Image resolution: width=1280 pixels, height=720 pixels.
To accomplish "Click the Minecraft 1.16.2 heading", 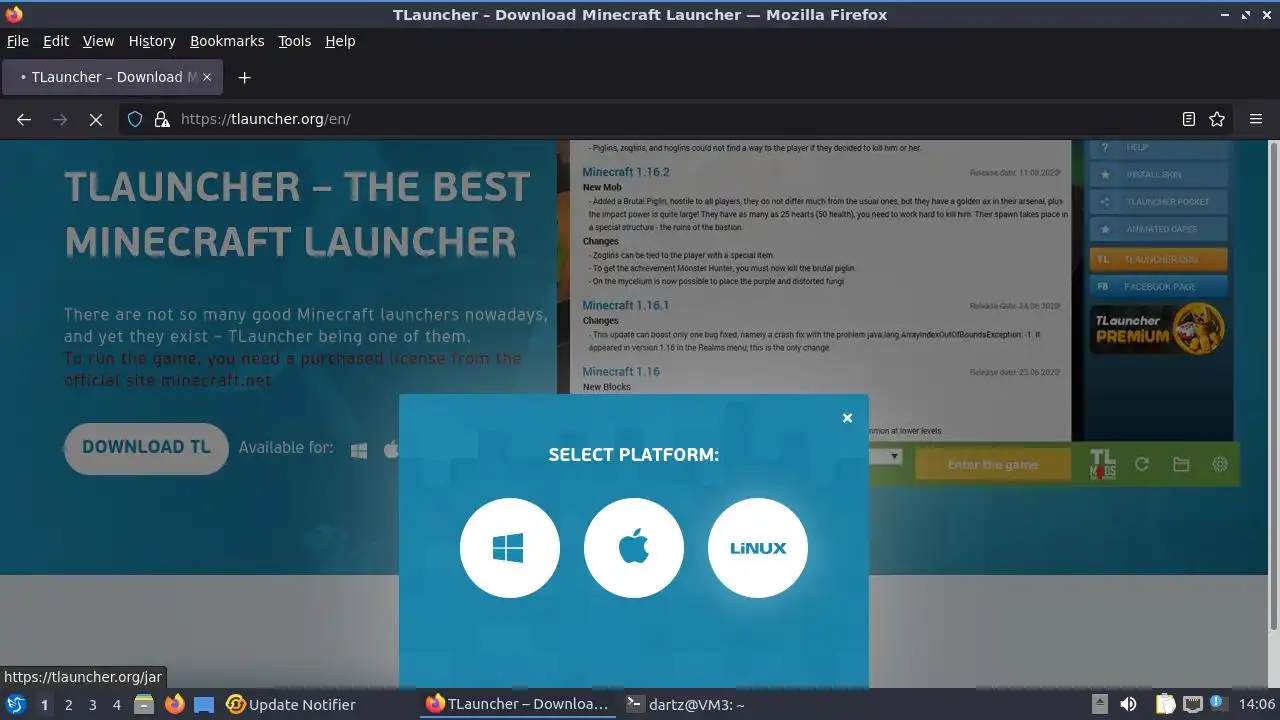I will [626, 172].
